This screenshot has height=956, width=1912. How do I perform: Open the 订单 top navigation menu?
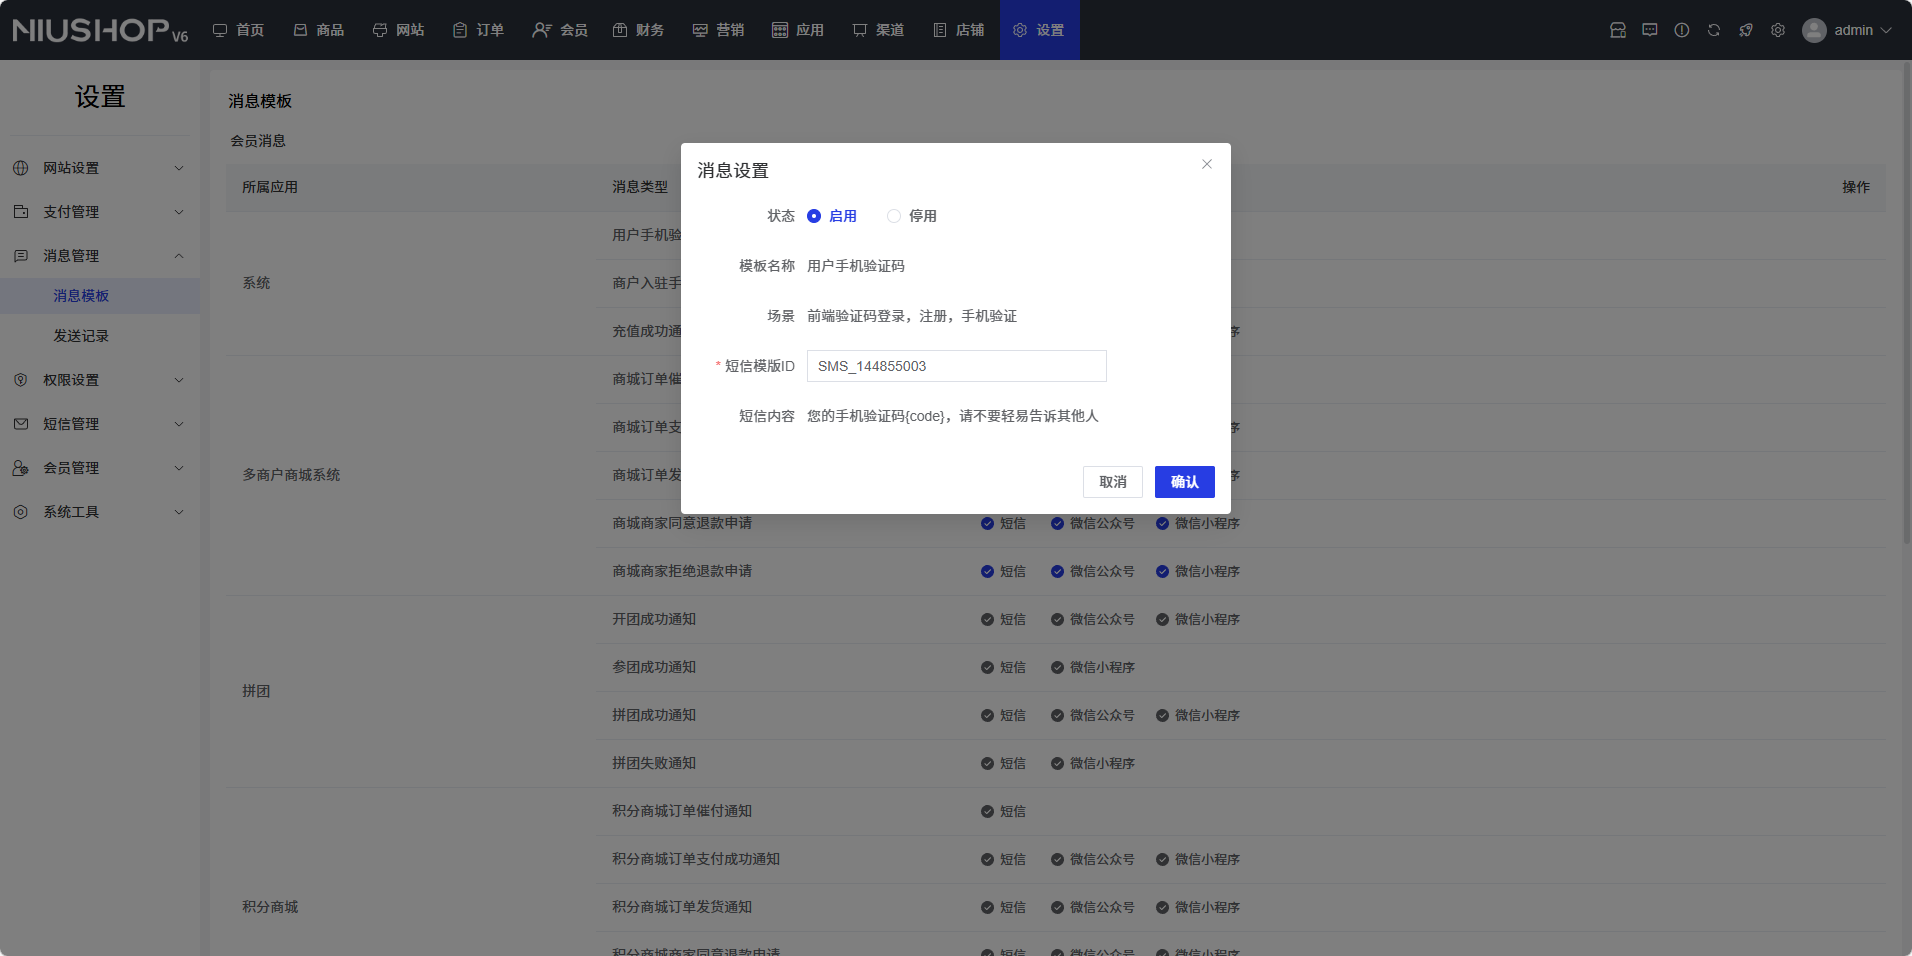[x=479, y=30]
